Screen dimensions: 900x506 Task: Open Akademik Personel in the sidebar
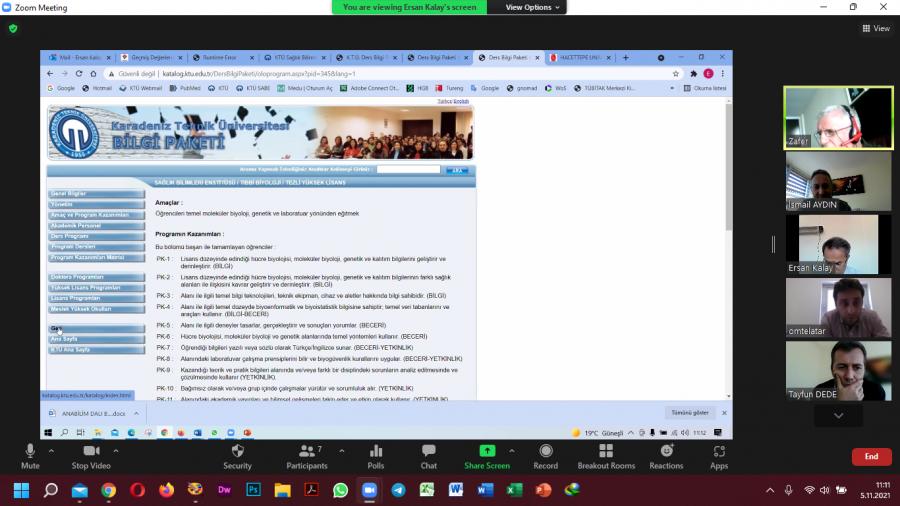tap(96, 225)
